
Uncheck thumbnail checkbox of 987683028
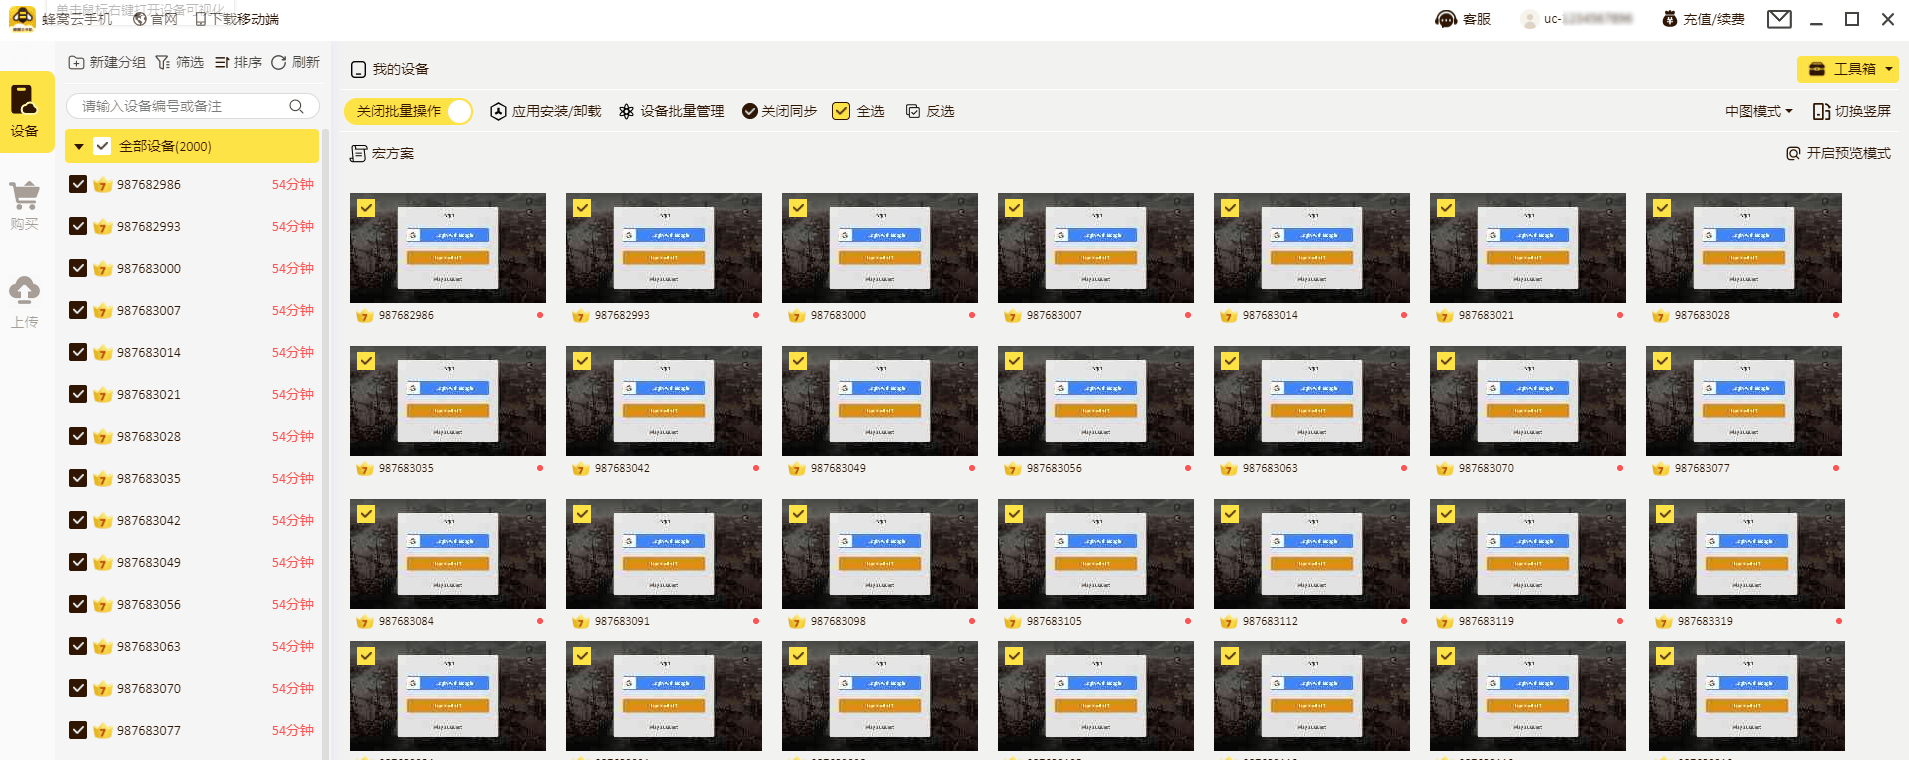1662,208
